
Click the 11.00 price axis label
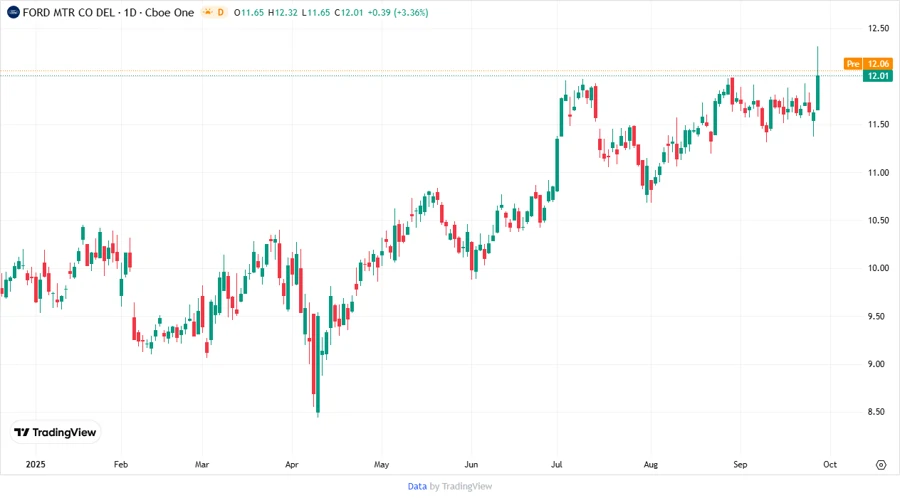pos(878,172)
